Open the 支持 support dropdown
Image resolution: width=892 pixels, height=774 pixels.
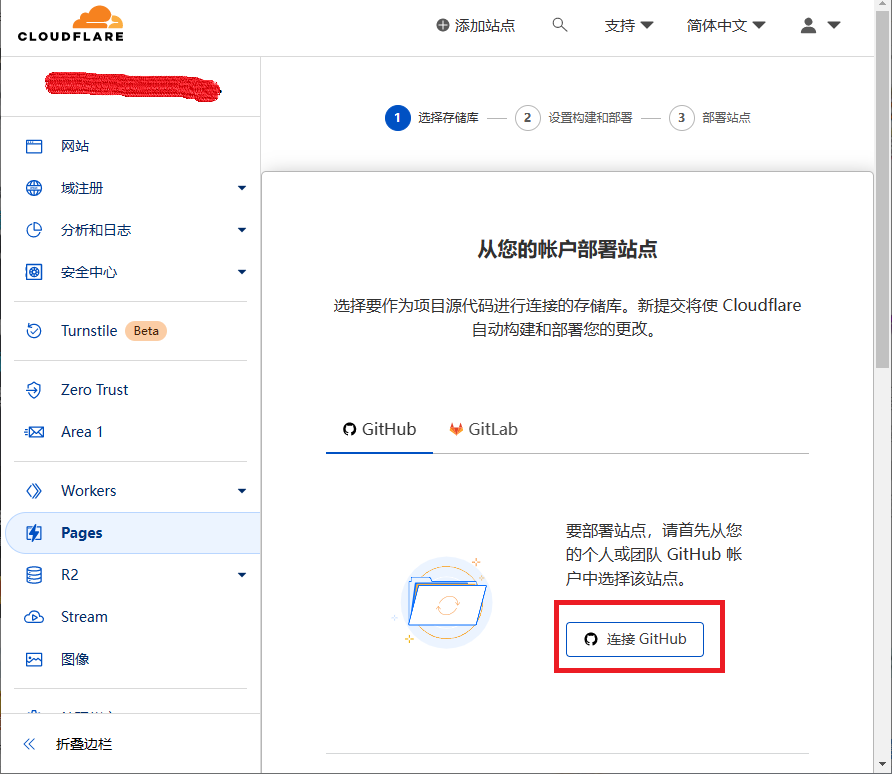click(629, 26)
